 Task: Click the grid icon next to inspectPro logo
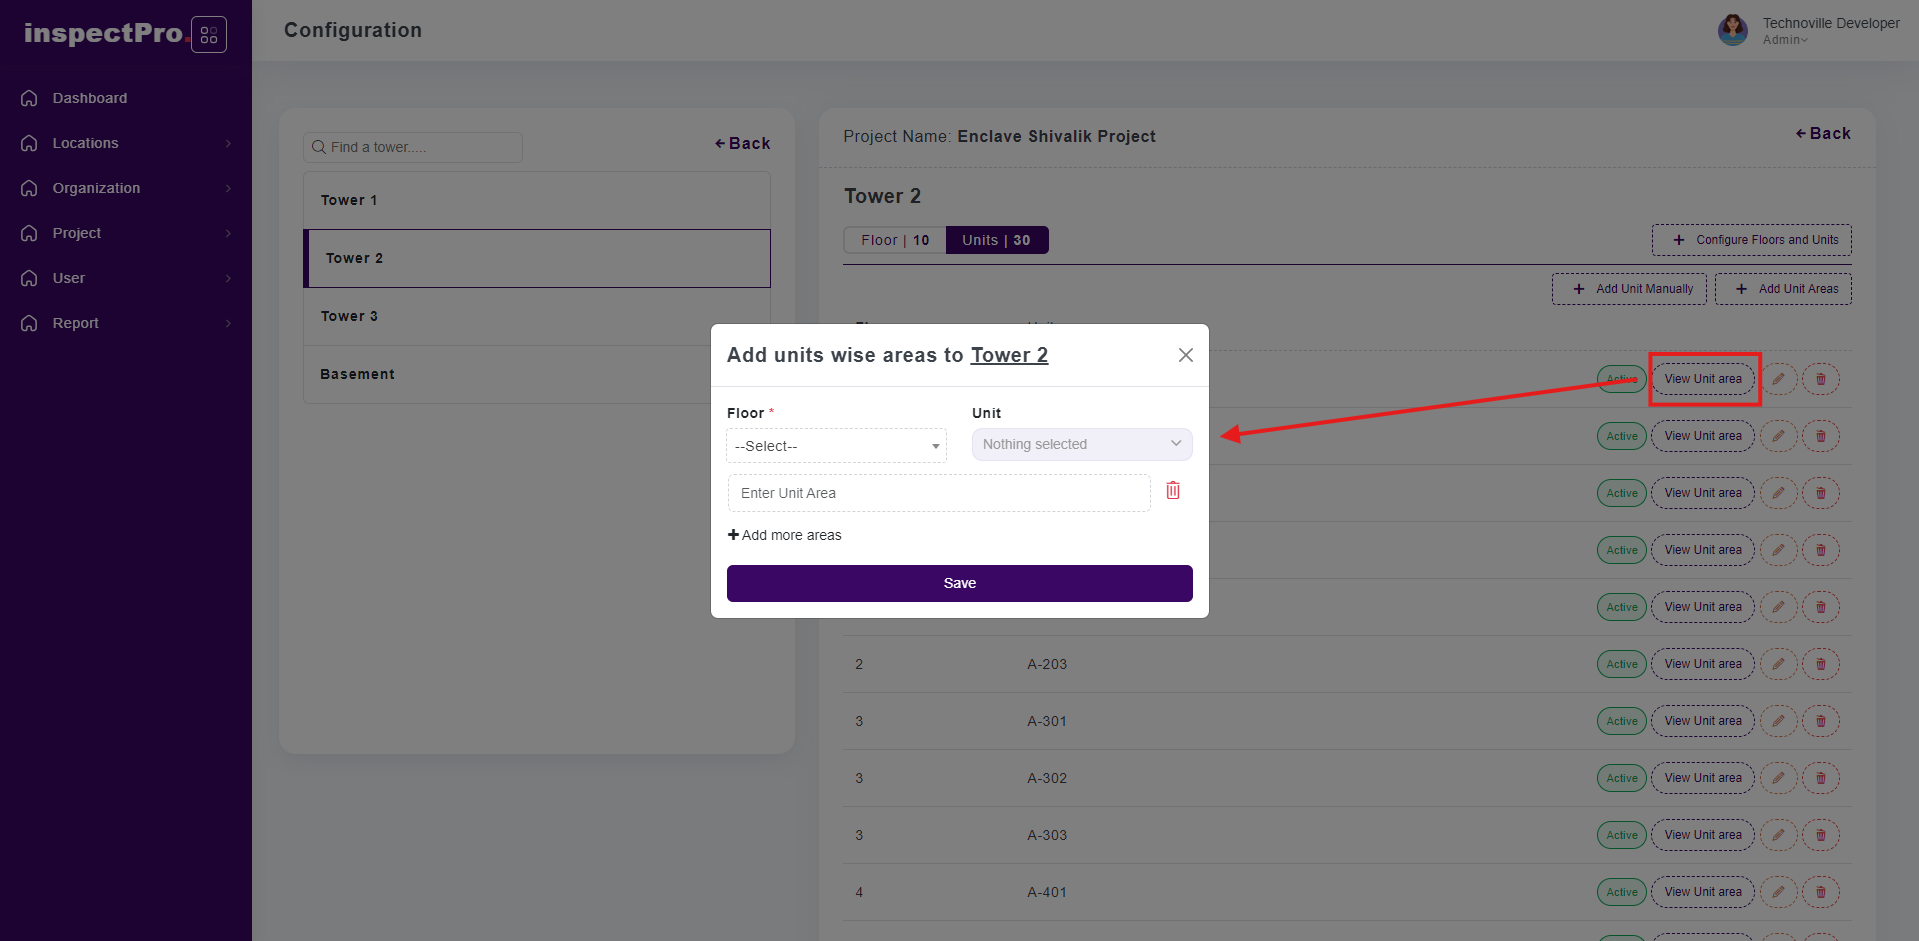[x=209, y=35]
